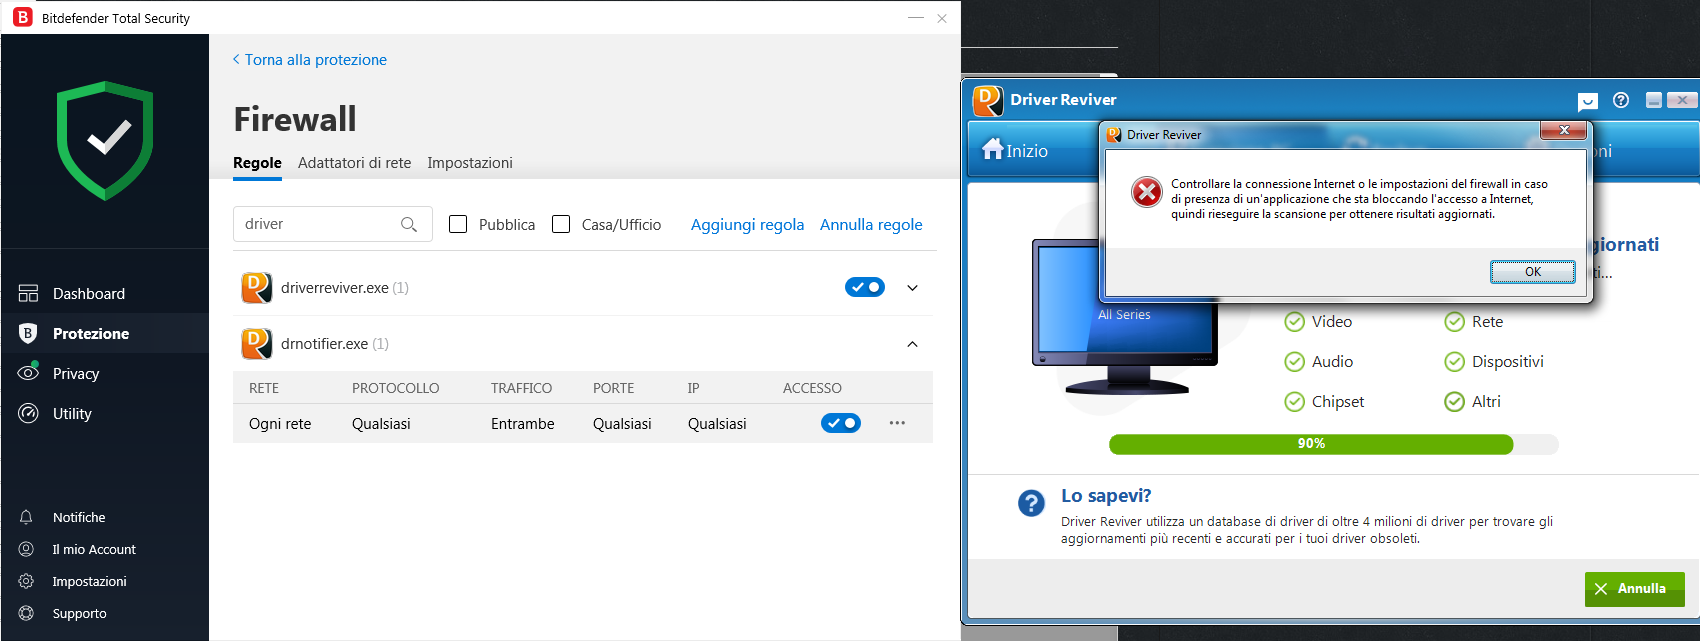Screen dimensions: 1700x641
Task: Toggle driverreviver.exe rule switch
Action: click(865, 287)
